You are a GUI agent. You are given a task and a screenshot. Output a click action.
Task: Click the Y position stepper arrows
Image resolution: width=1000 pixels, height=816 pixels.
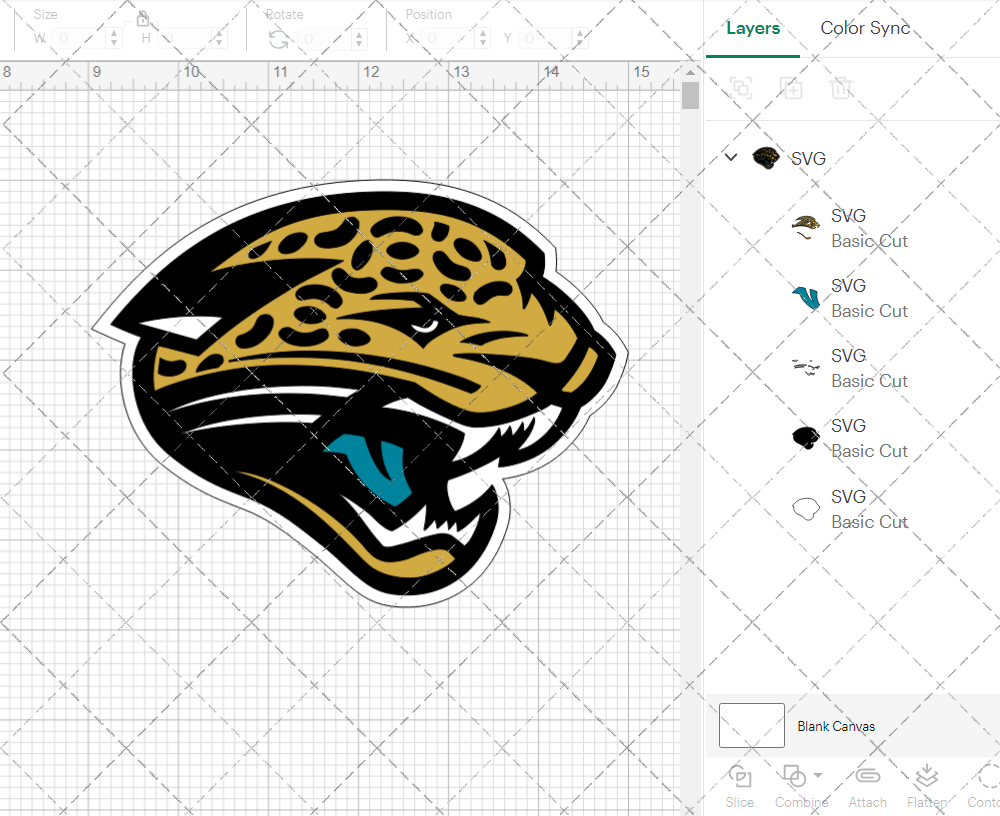click(x=580, y=38)
